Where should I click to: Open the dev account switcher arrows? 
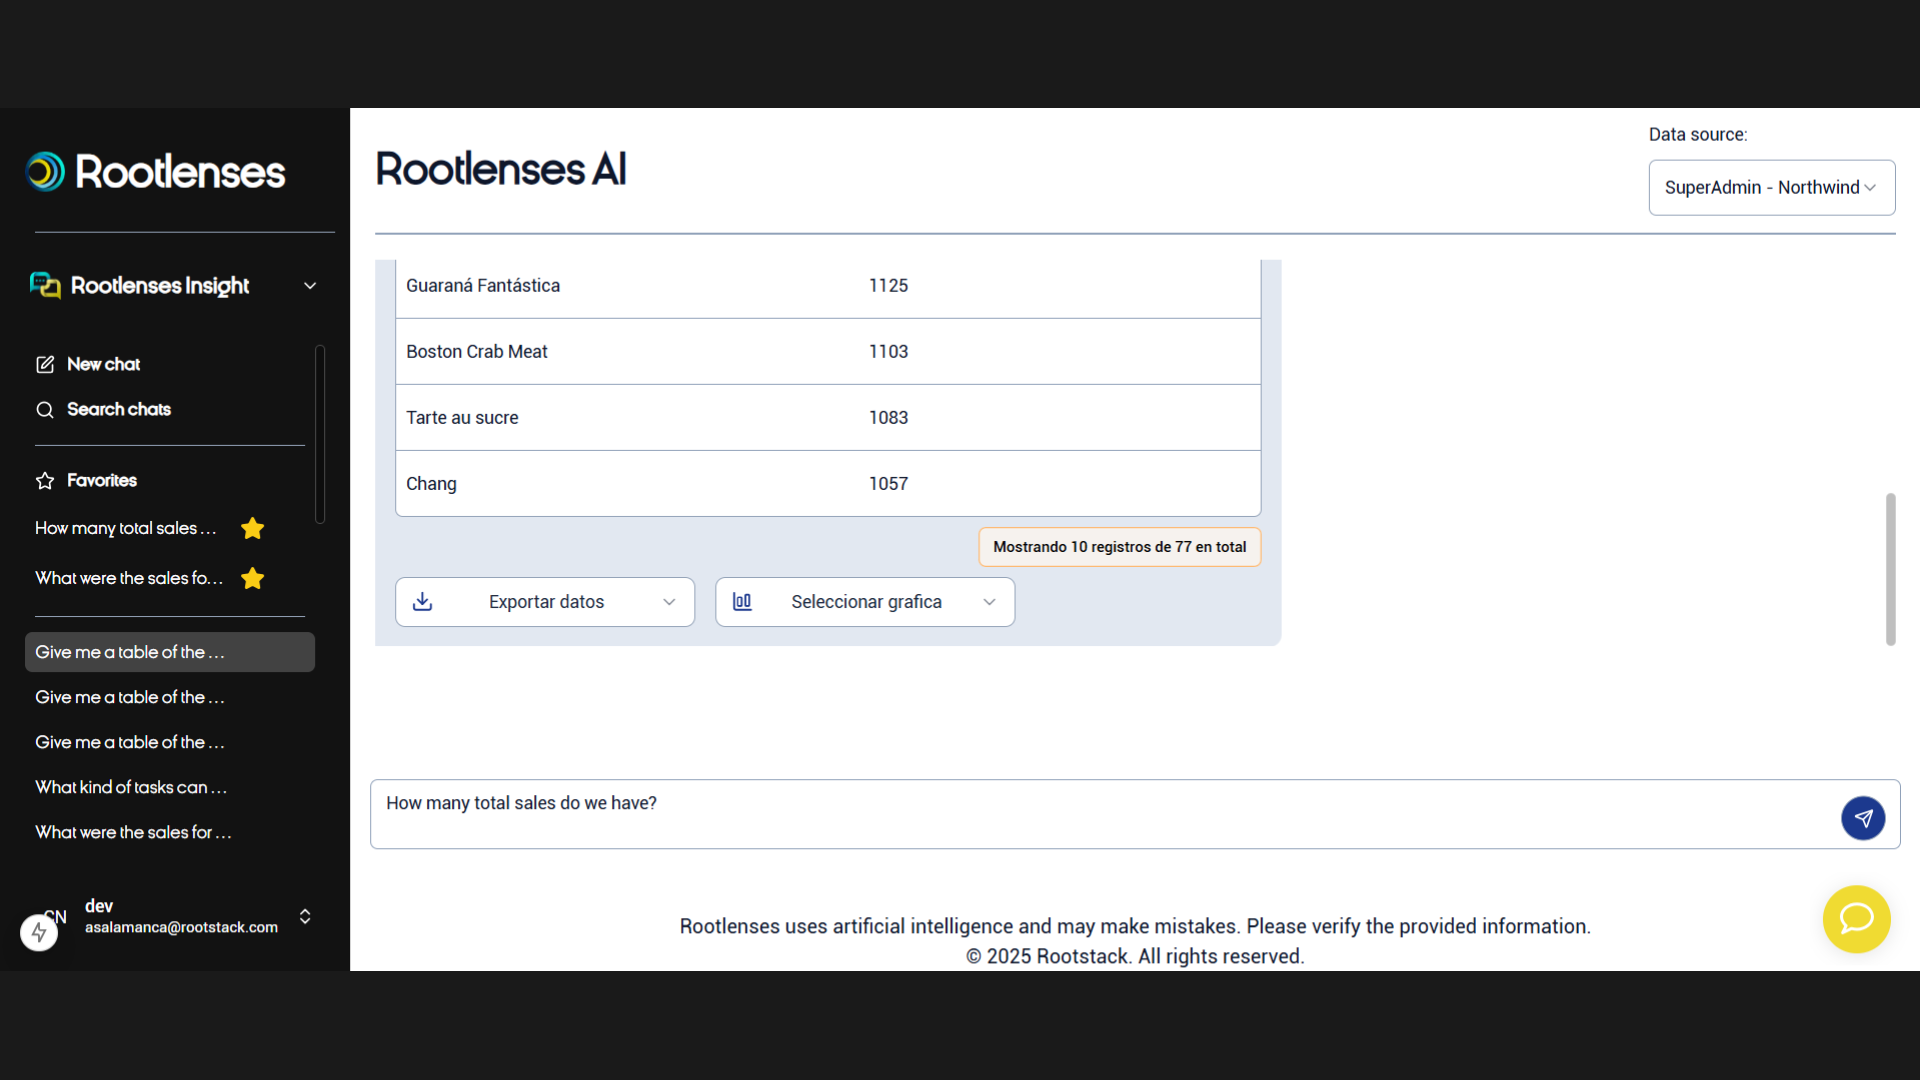point(304,916)
